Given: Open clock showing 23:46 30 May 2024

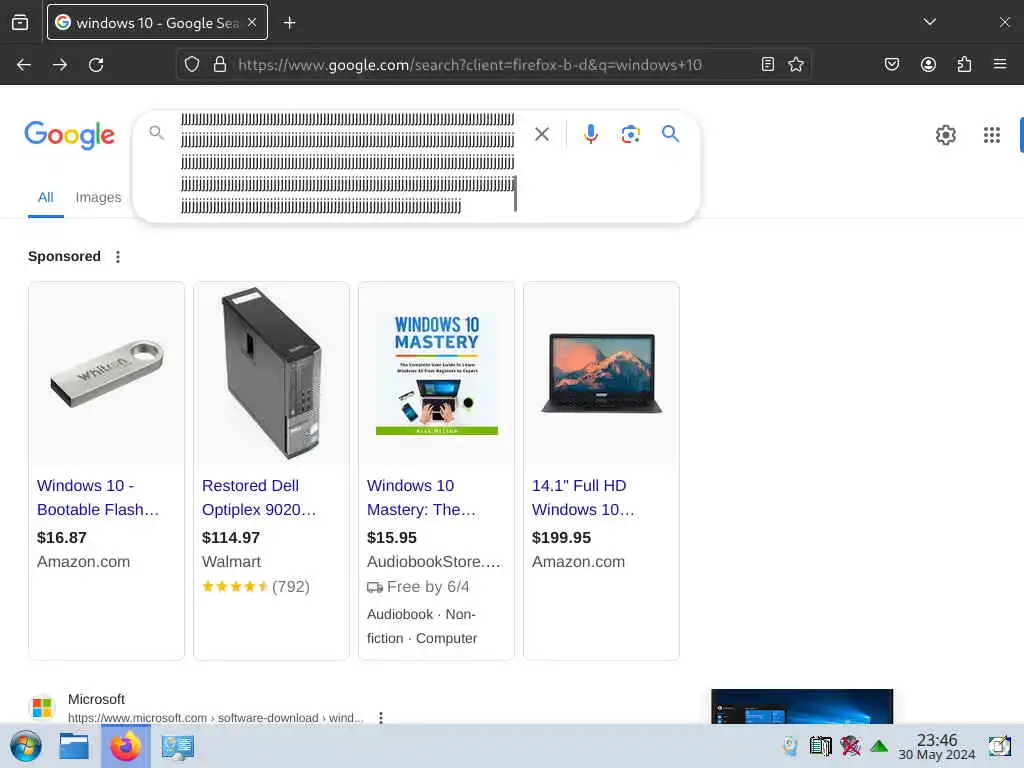Looking at the screenshot, I should pyautogui.click(x=936, y=747).
